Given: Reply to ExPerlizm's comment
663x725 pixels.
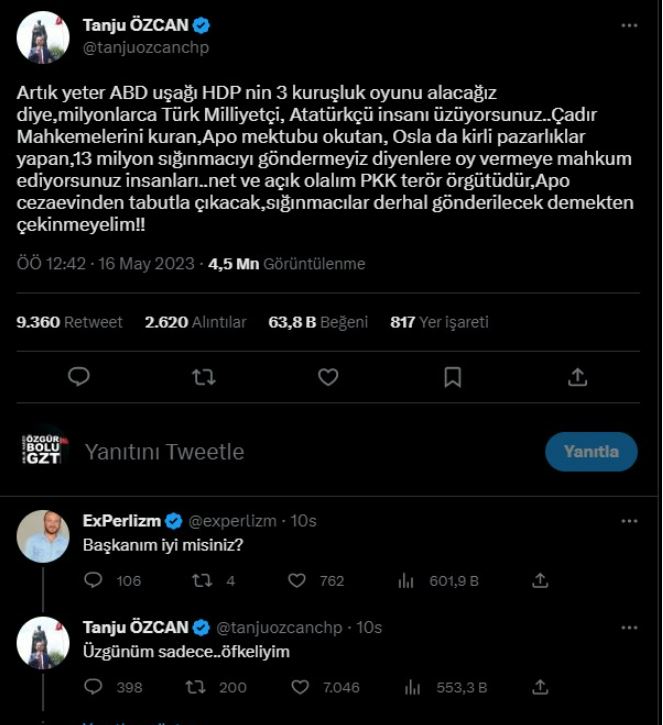Looking at the screenshot, I should (94, 580).
